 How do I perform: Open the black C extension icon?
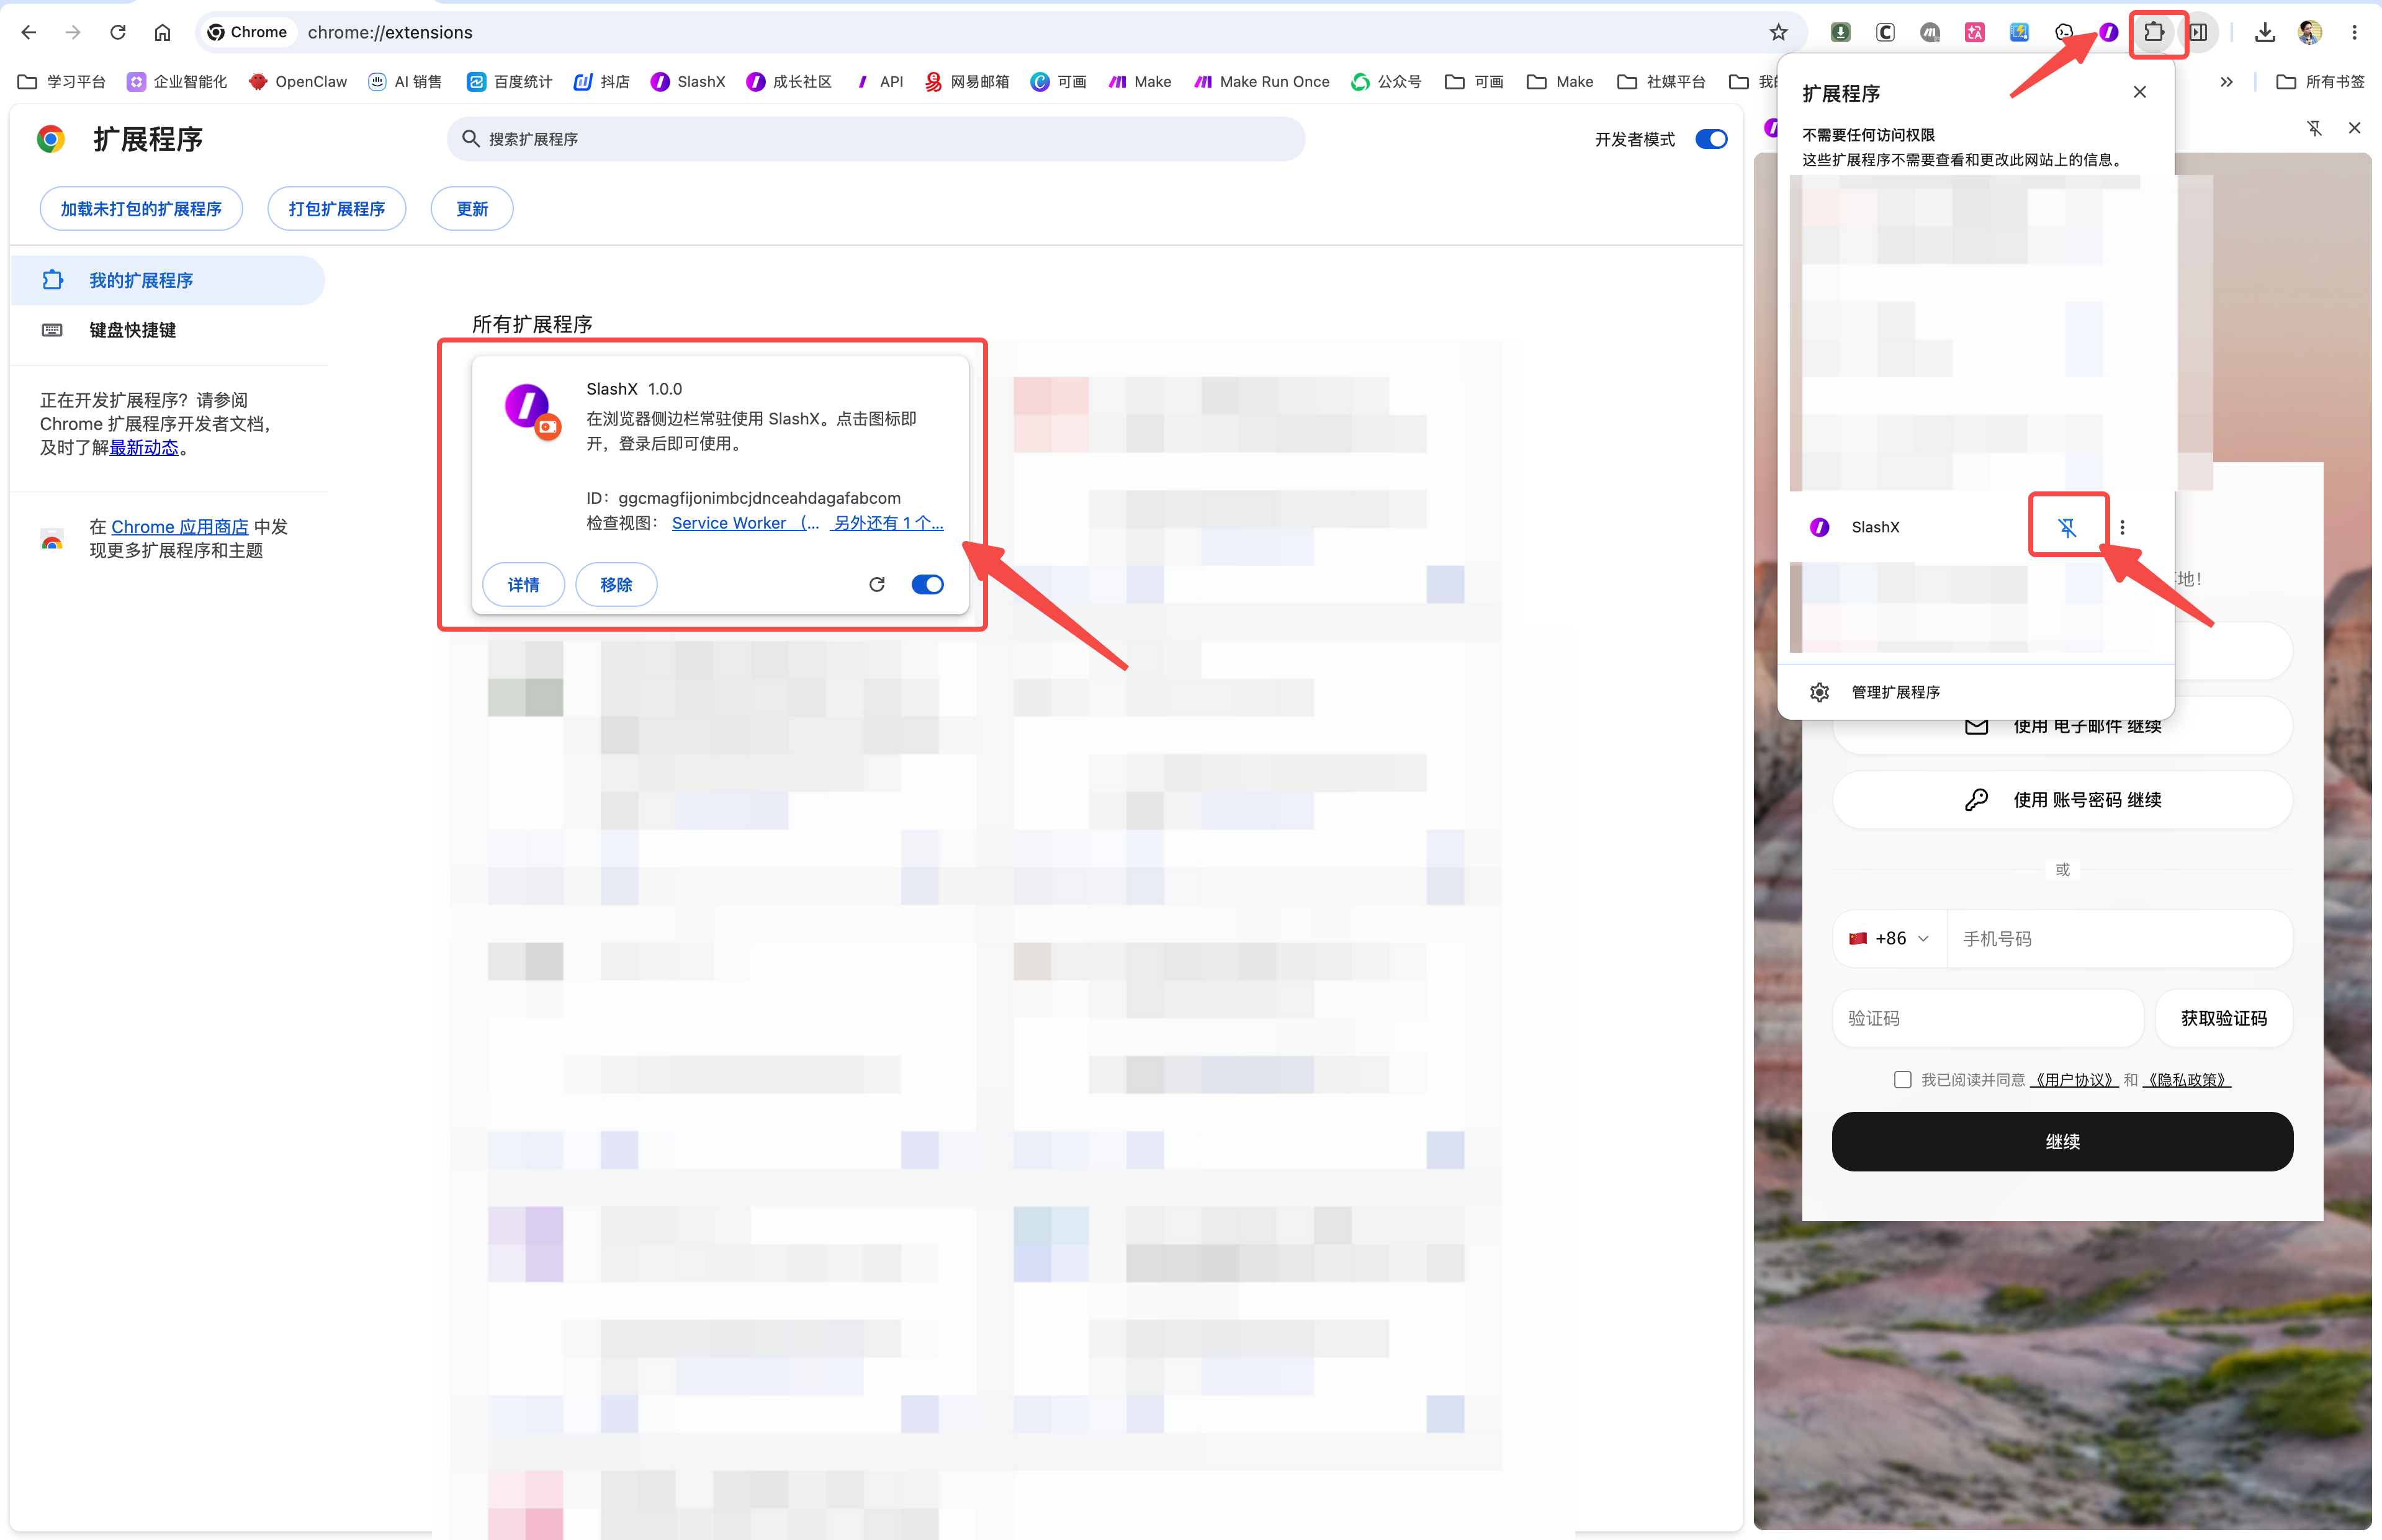(x=1885, y=32)
